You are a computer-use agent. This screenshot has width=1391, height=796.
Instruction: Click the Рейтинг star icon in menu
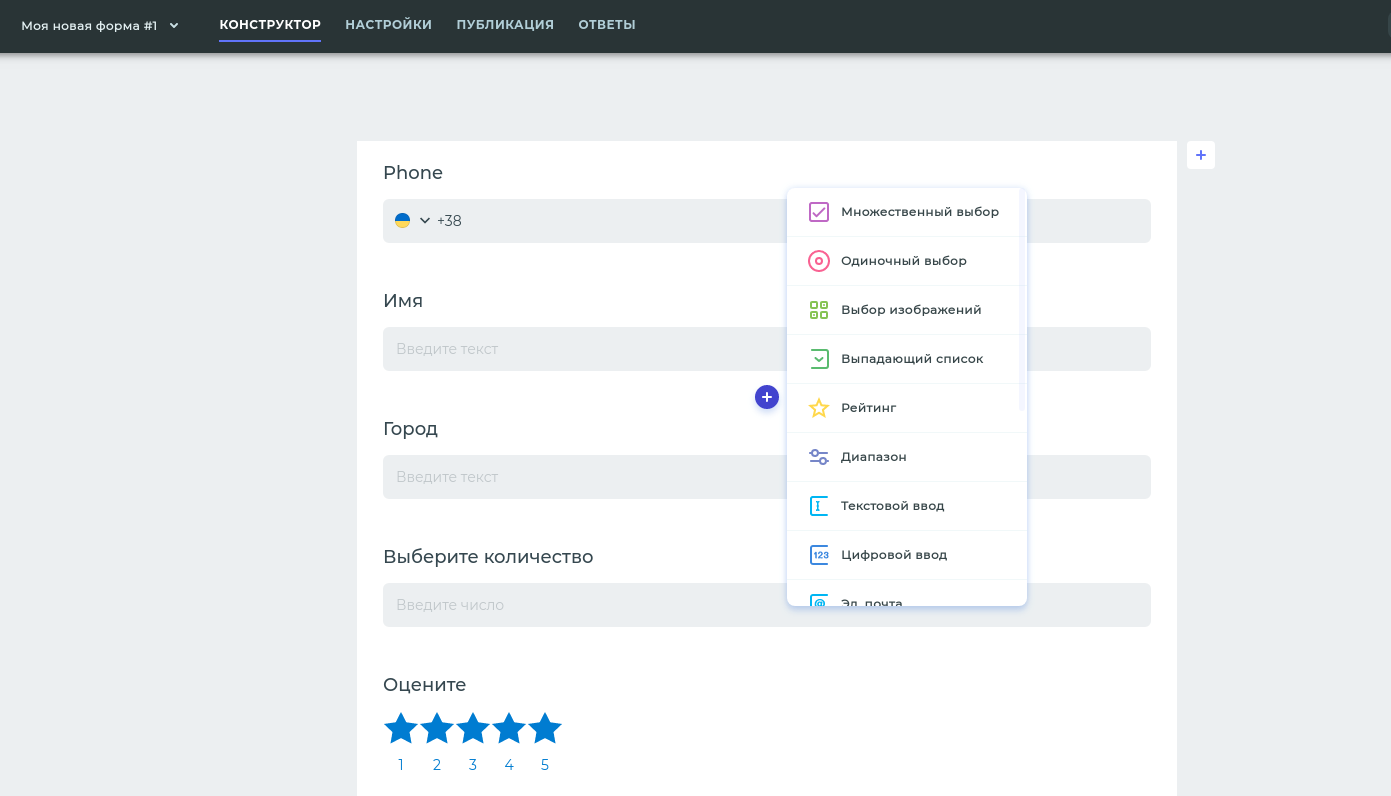coord(819,408)
